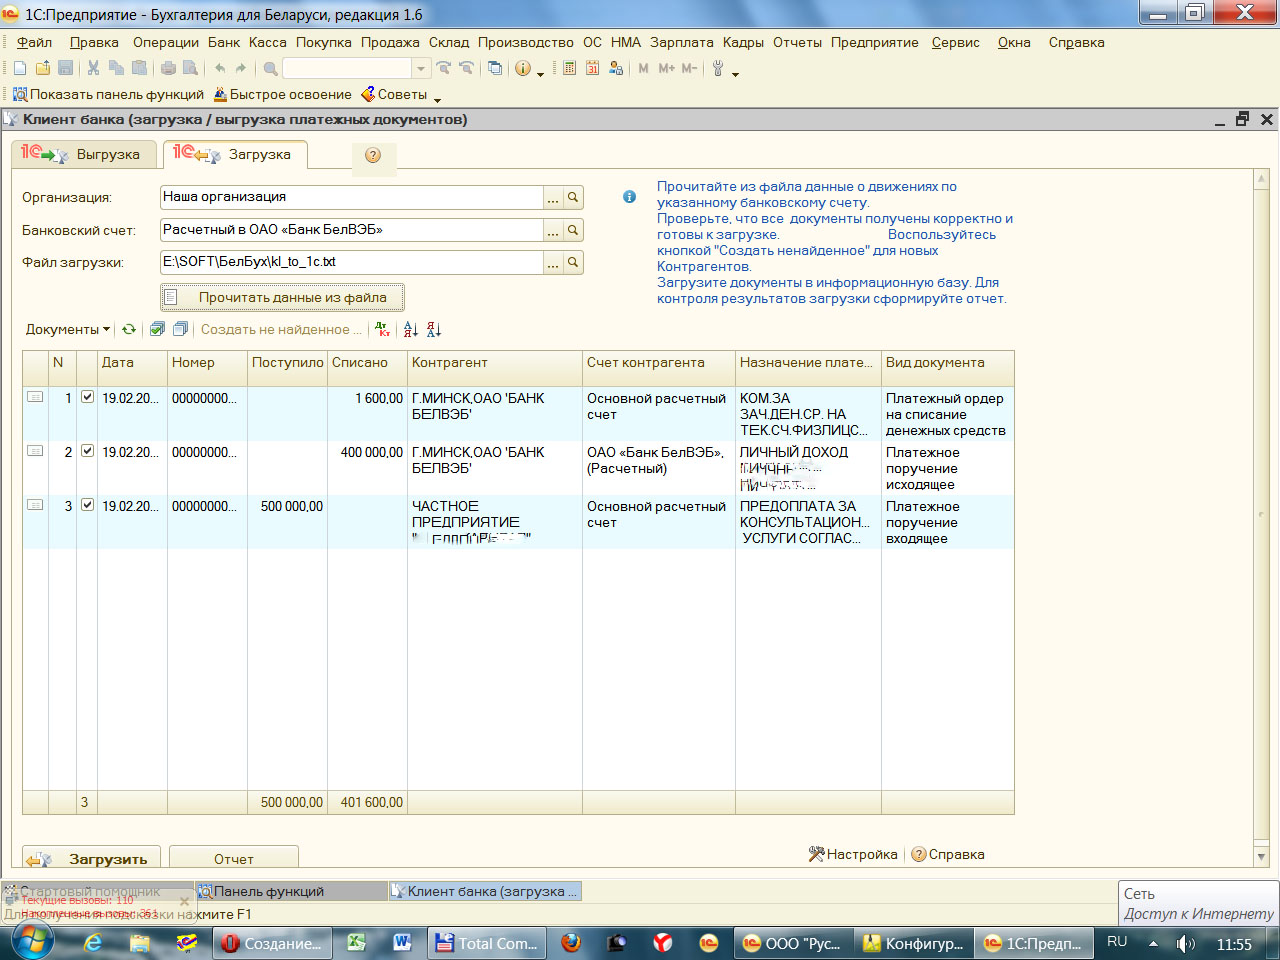Click the Check all rows icon
The height and width of the screenshot is (960, 1280).
[x=157, y=329]
